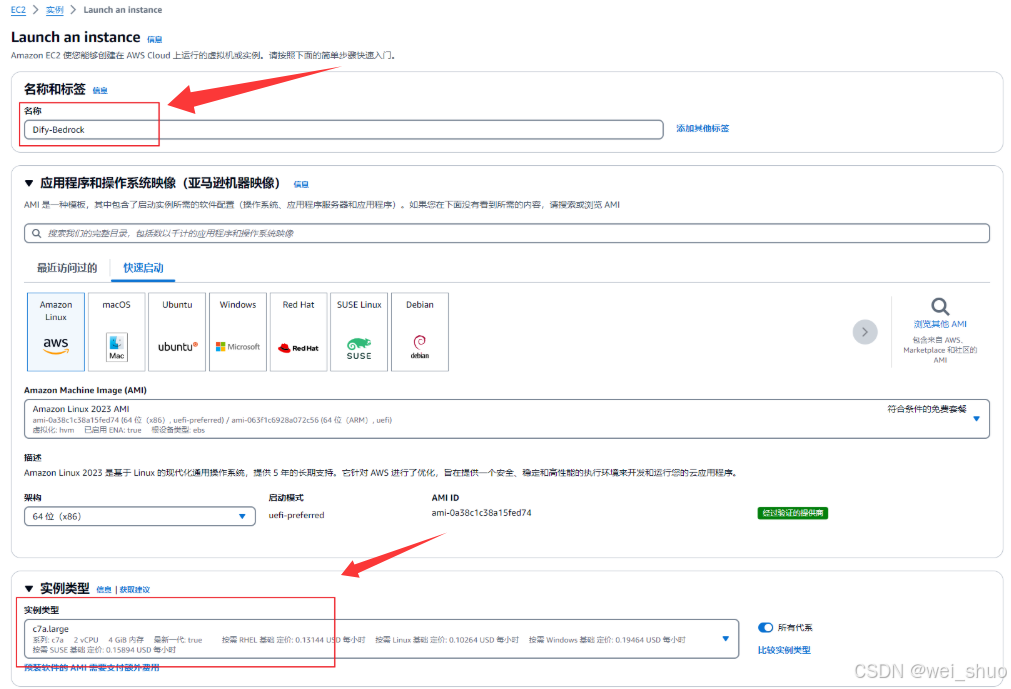This screenshot has width=1011, height=689.
Task: Collapse the 应用程序和操作系统映像 section
Action: coord(29,184)
